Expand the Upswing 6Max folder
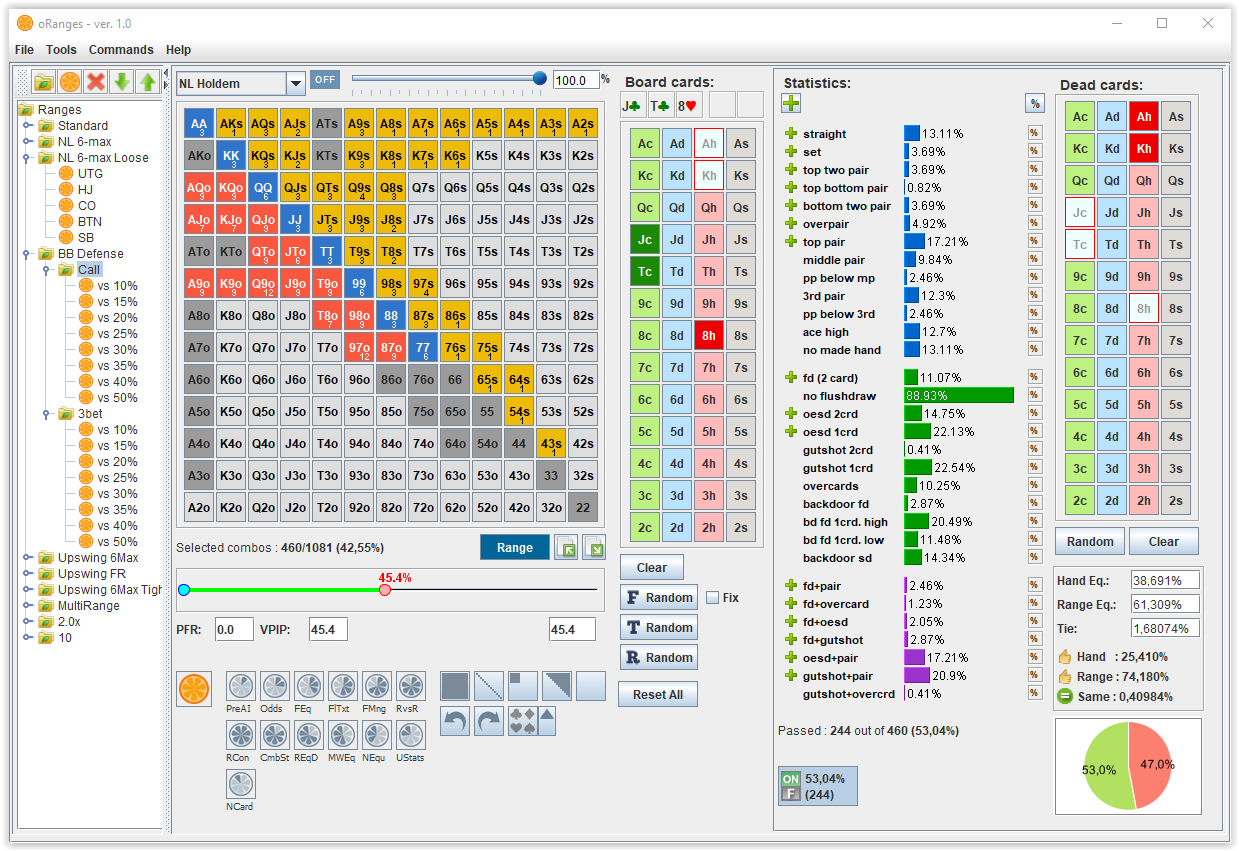Image resolution: width=1239 pixels, height=851 pixels. click(27, 558)
